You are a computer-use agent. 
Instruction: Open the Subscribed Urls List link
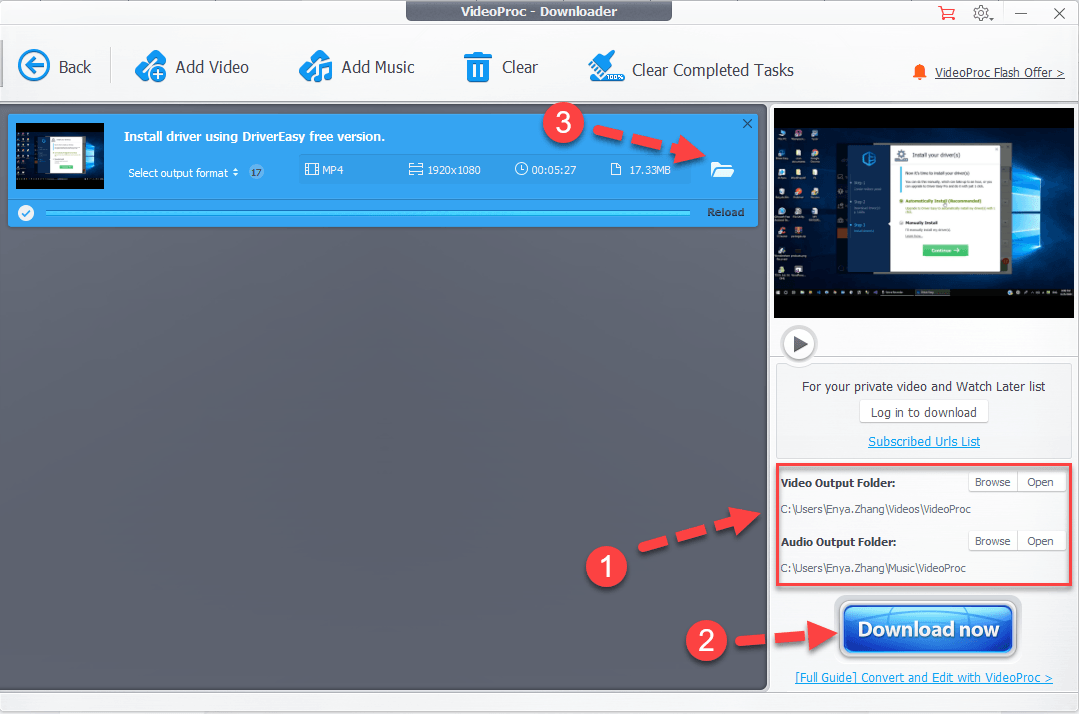point(923,441)
